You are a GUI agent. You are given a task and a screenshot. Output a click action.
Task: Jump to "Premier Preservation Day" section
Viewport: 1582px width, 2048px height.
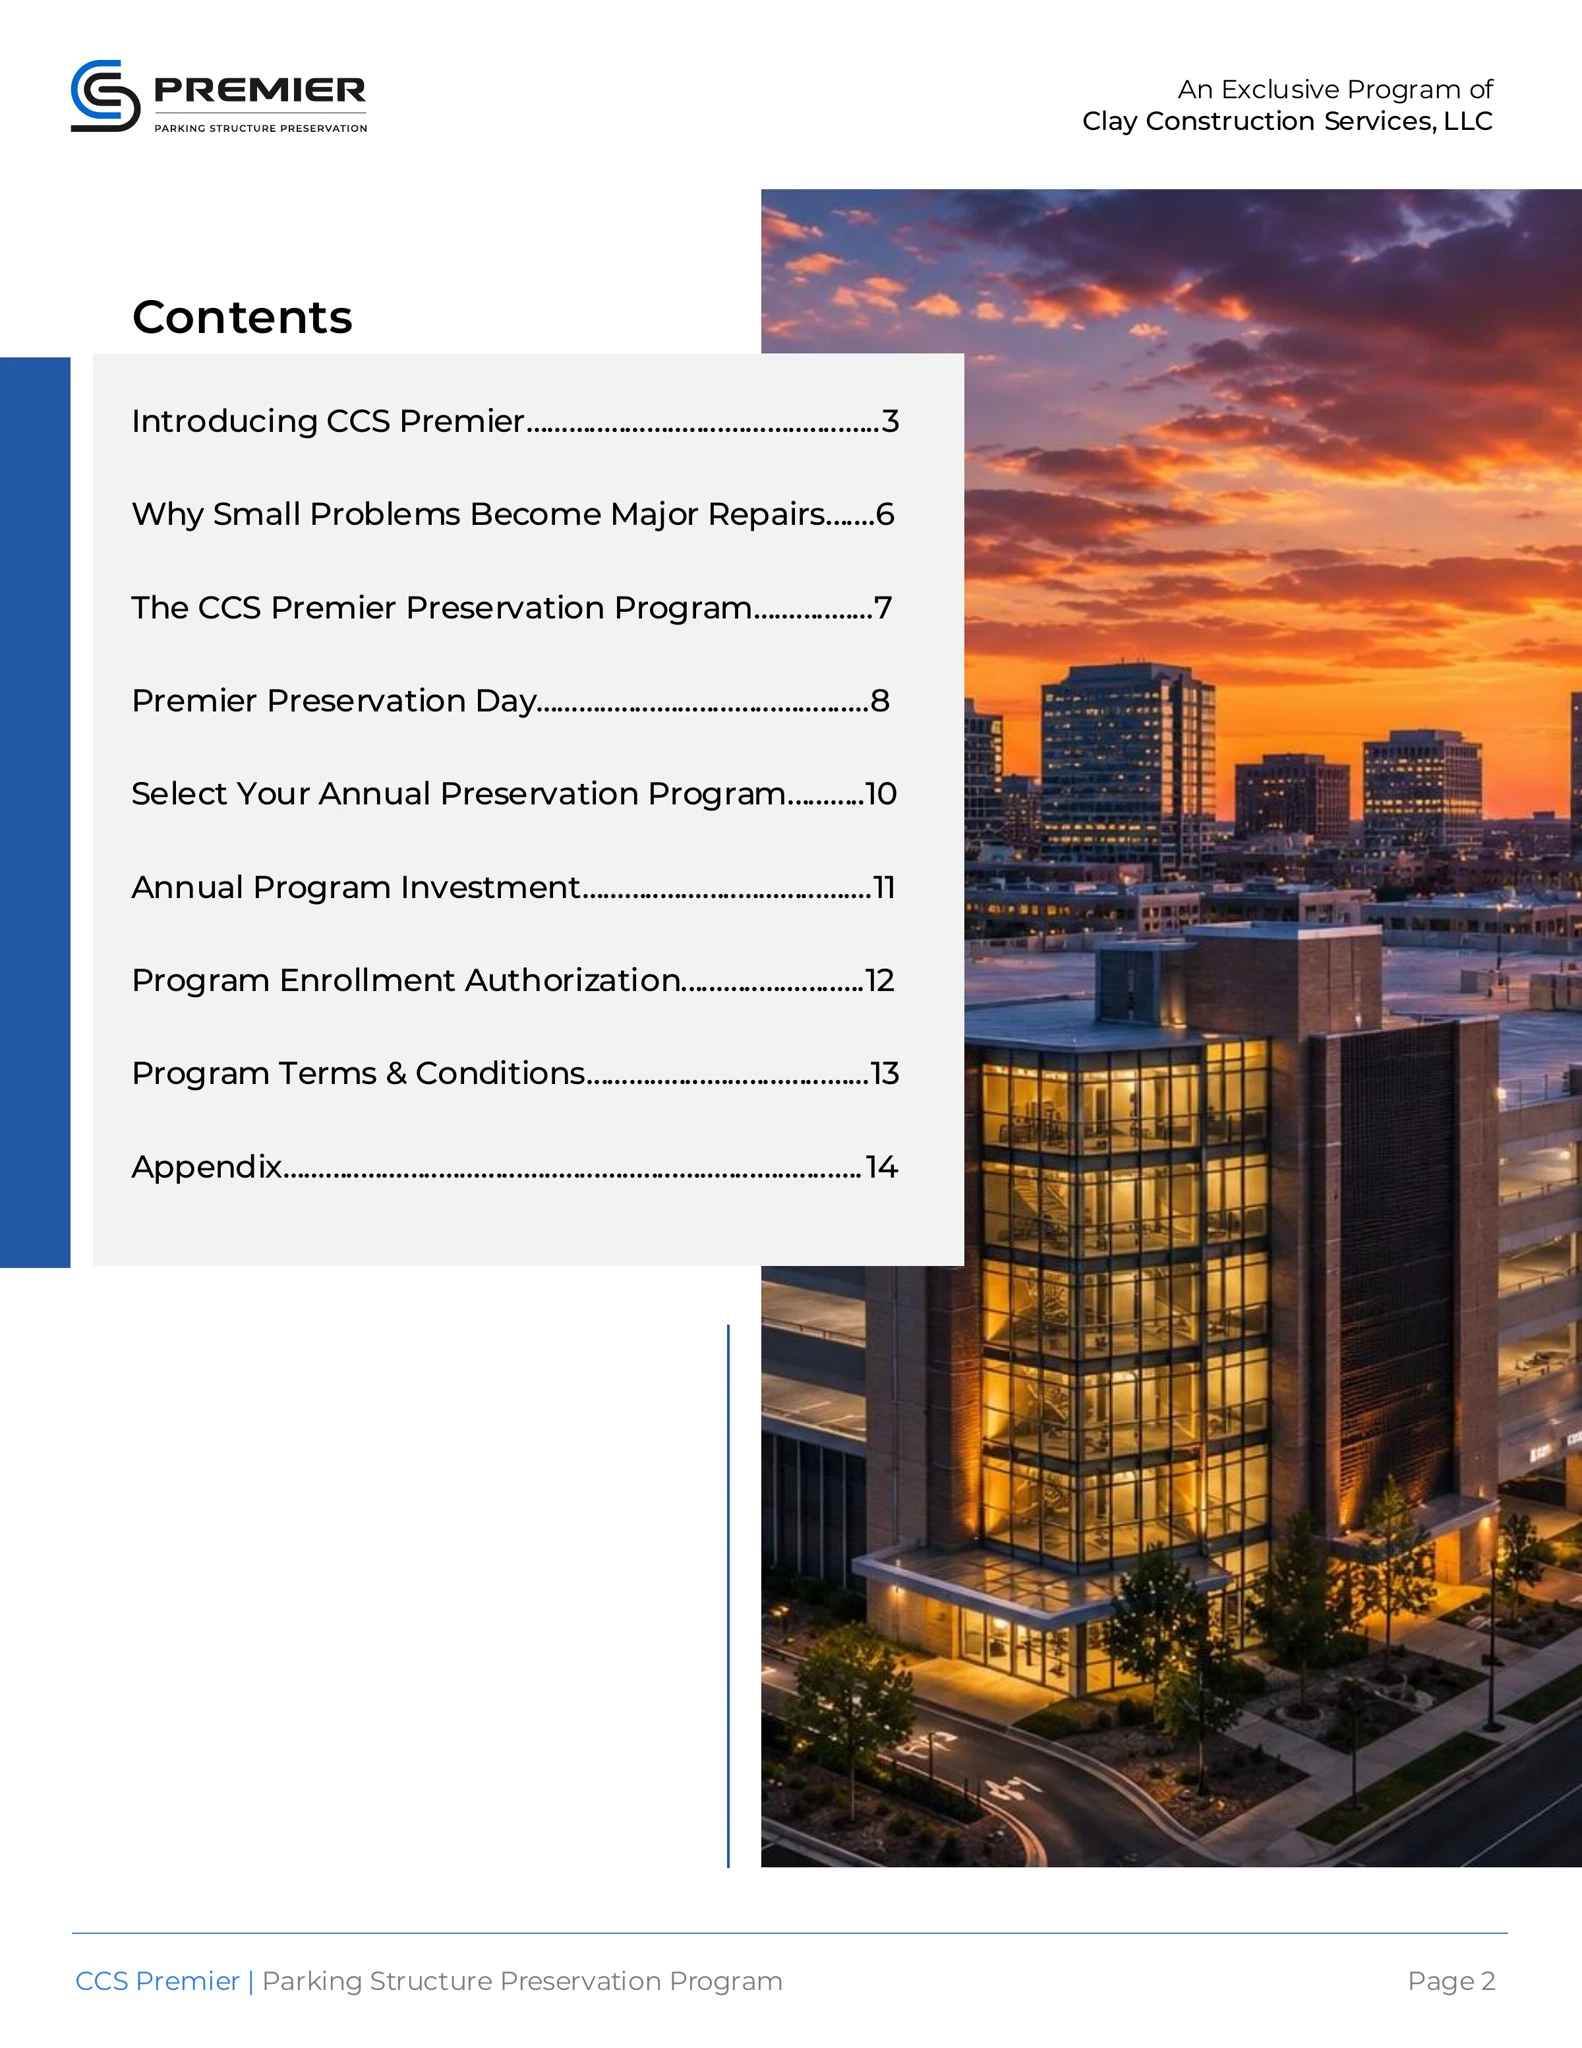[511, 700]
